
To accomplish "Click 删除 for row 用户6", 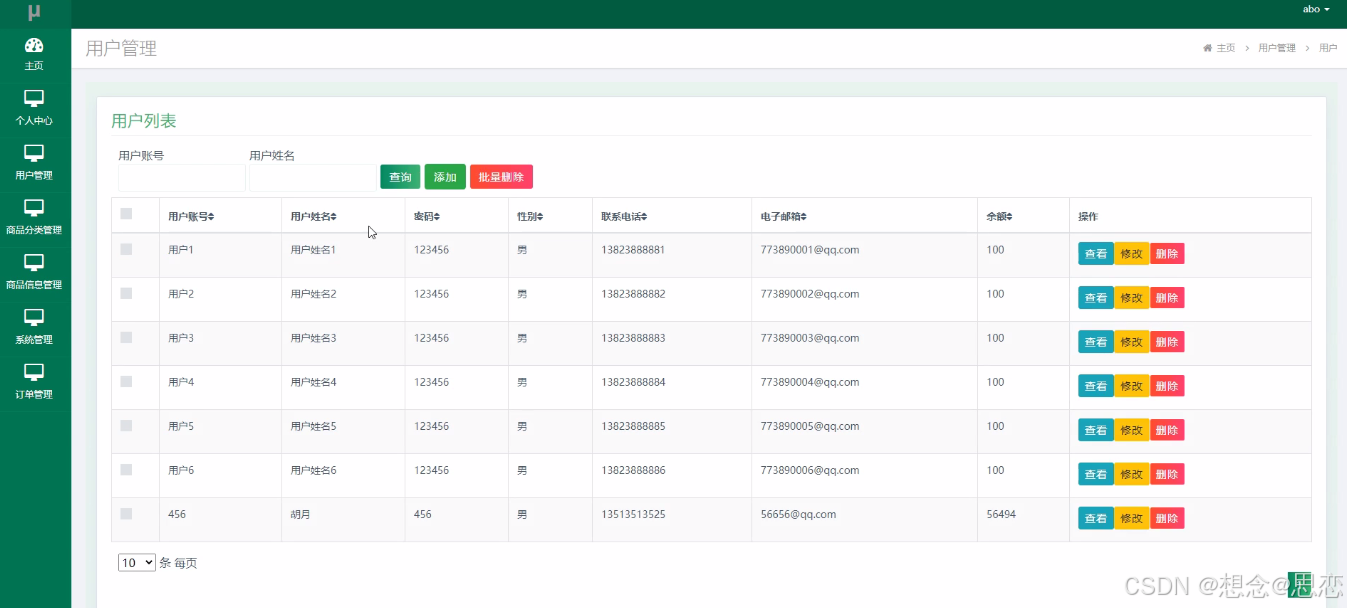I will [1167, 474].
